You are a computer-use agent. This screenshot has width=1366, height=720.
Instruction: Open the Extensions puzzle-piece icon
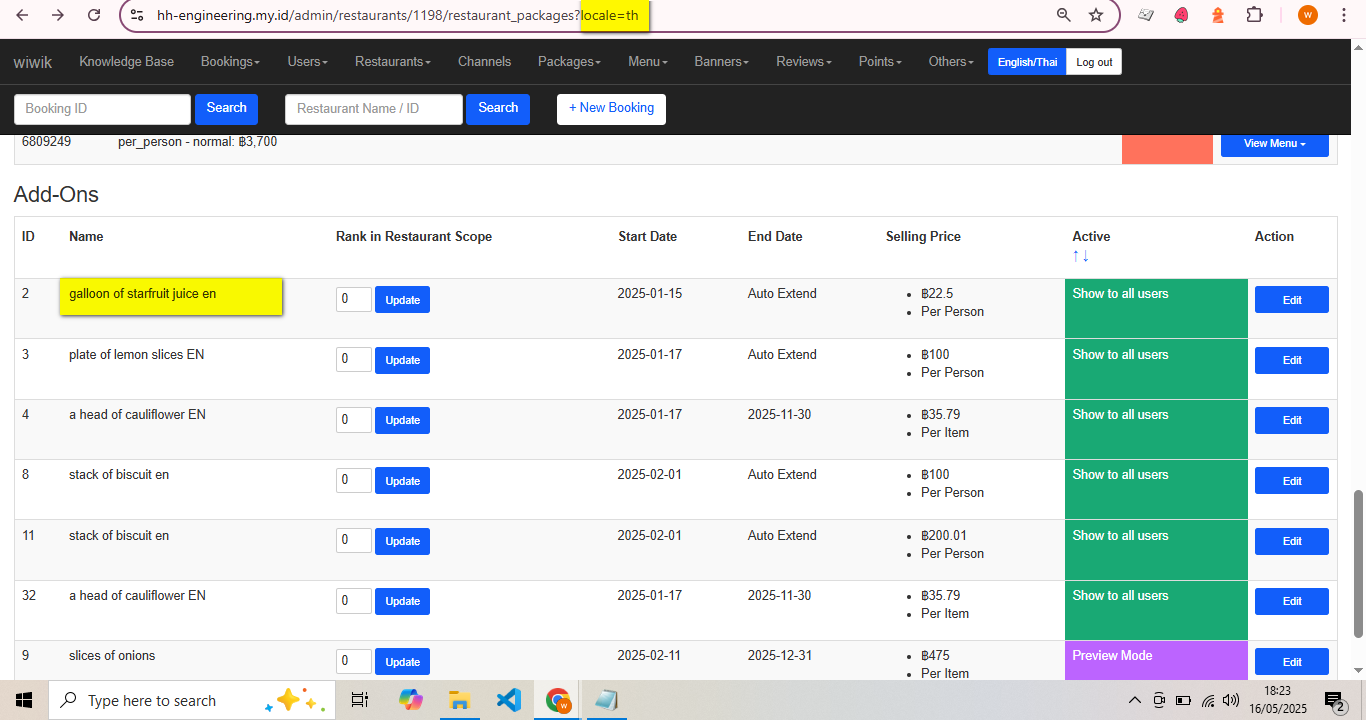(x=1254, y=15)
